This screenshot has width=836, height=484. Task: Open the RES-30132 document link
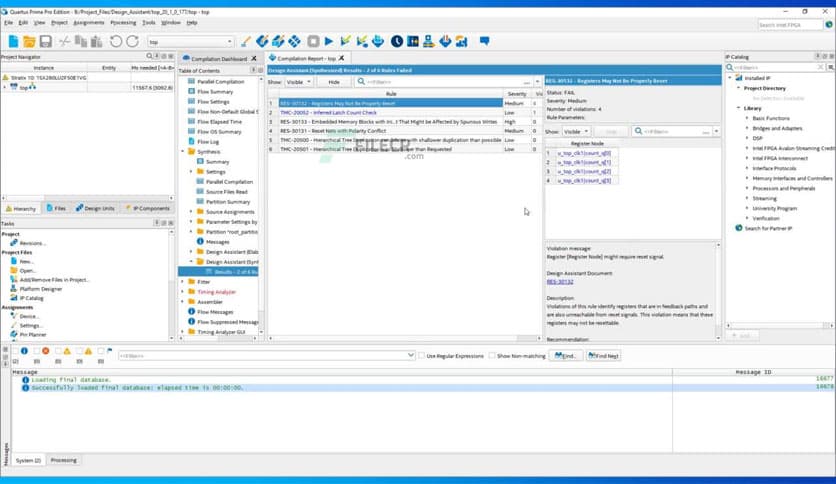click(560, 281)
